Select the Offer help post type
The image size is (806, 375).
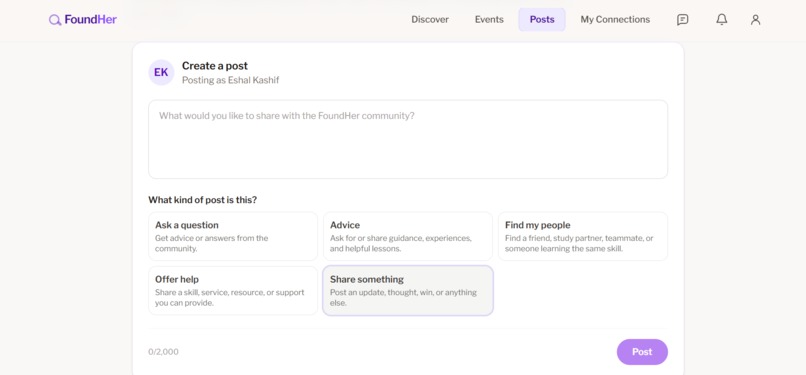coord(233,291)
